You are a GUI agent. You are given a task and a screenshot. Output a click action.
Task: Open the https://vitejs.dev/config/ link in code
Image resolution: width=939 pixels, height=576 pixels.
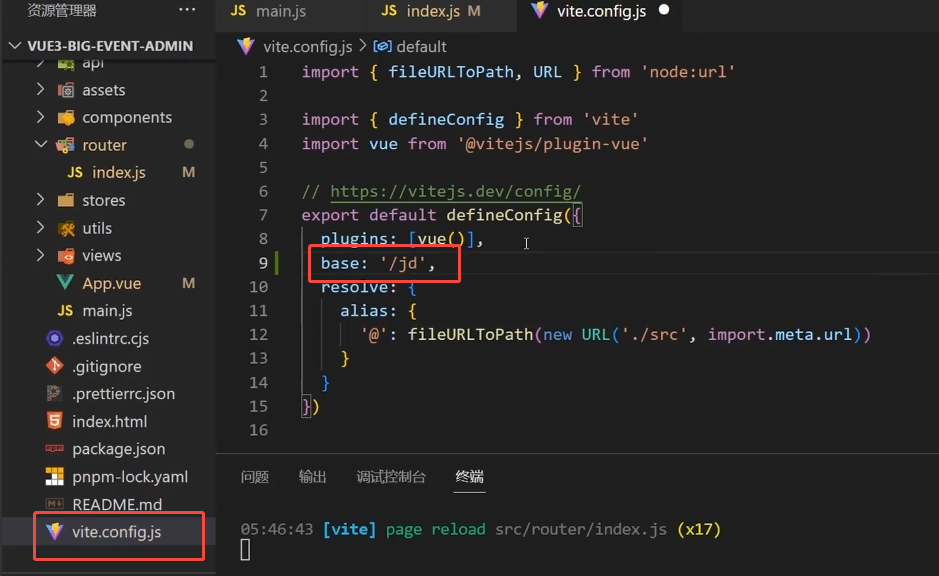click(x=455, y=192)
